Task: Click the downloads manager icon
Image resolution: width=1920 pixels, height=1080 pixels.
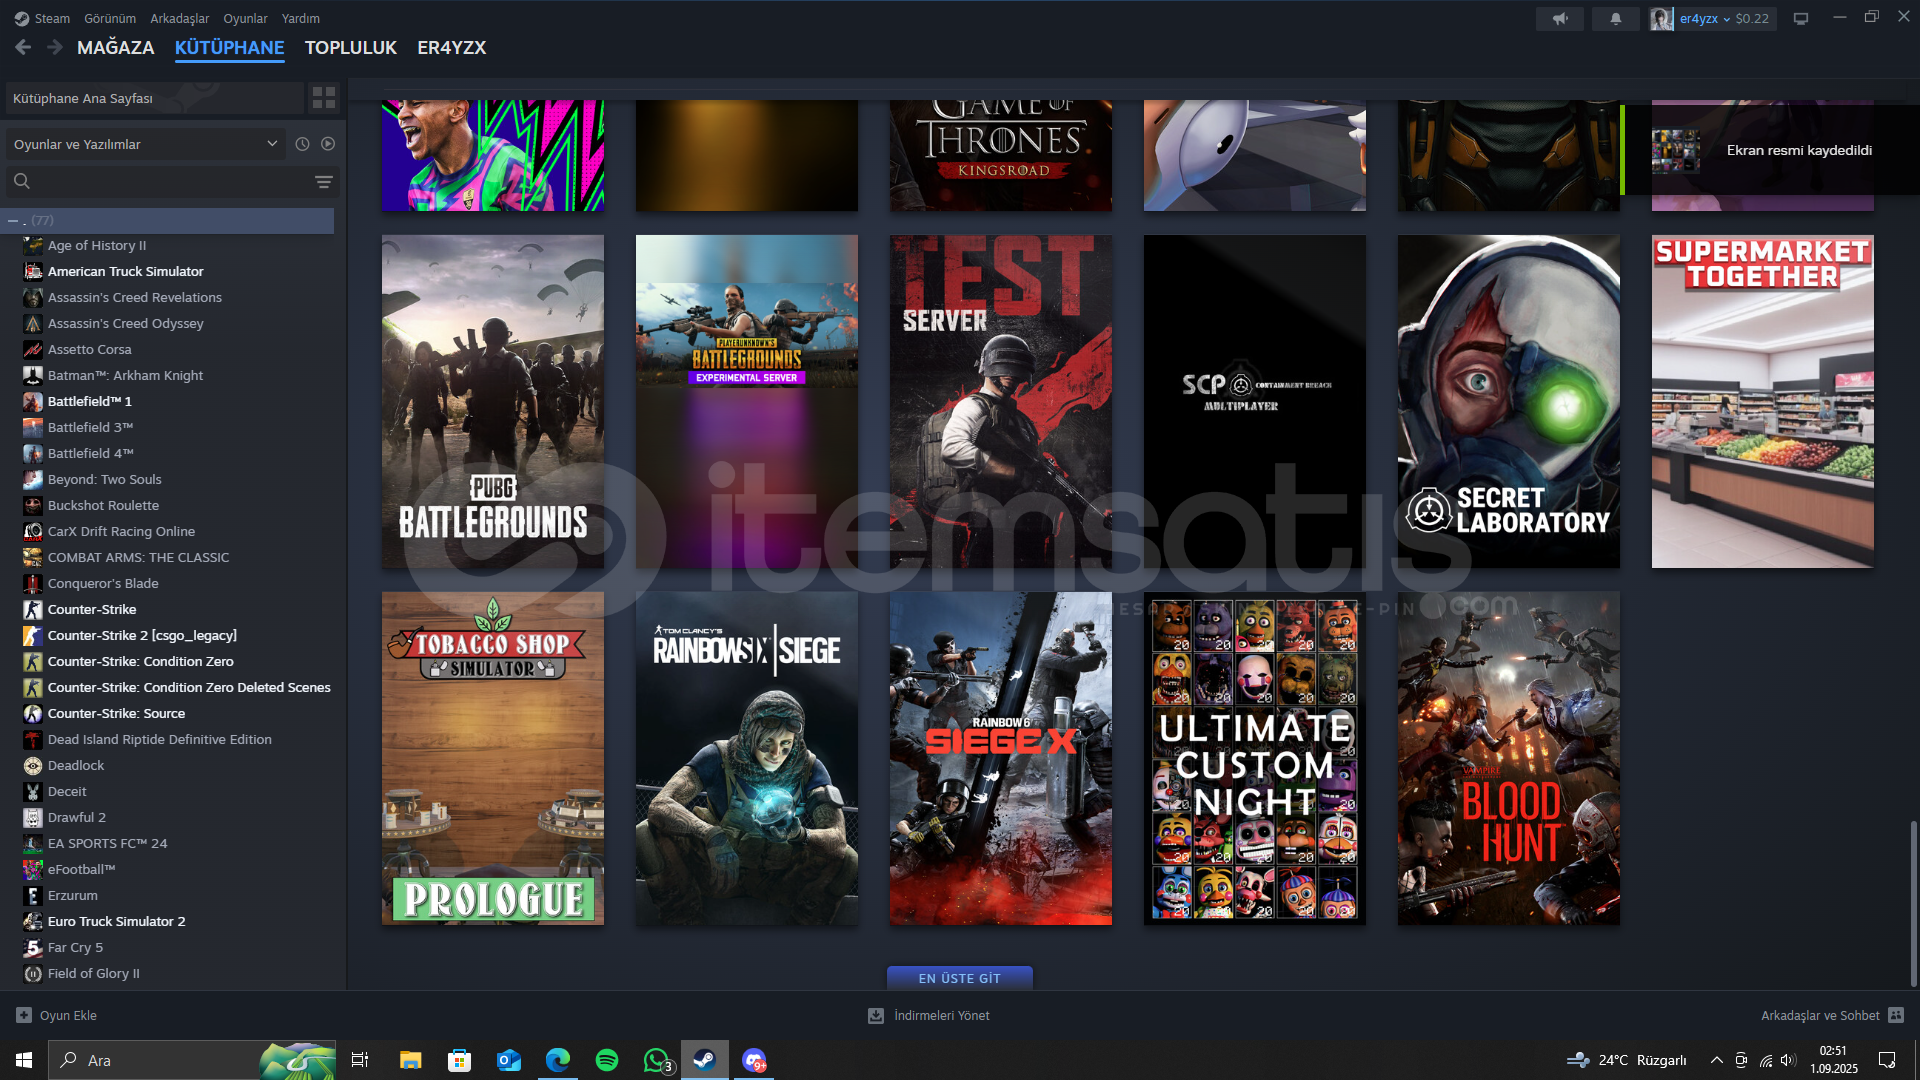Action: [876, 1015]
